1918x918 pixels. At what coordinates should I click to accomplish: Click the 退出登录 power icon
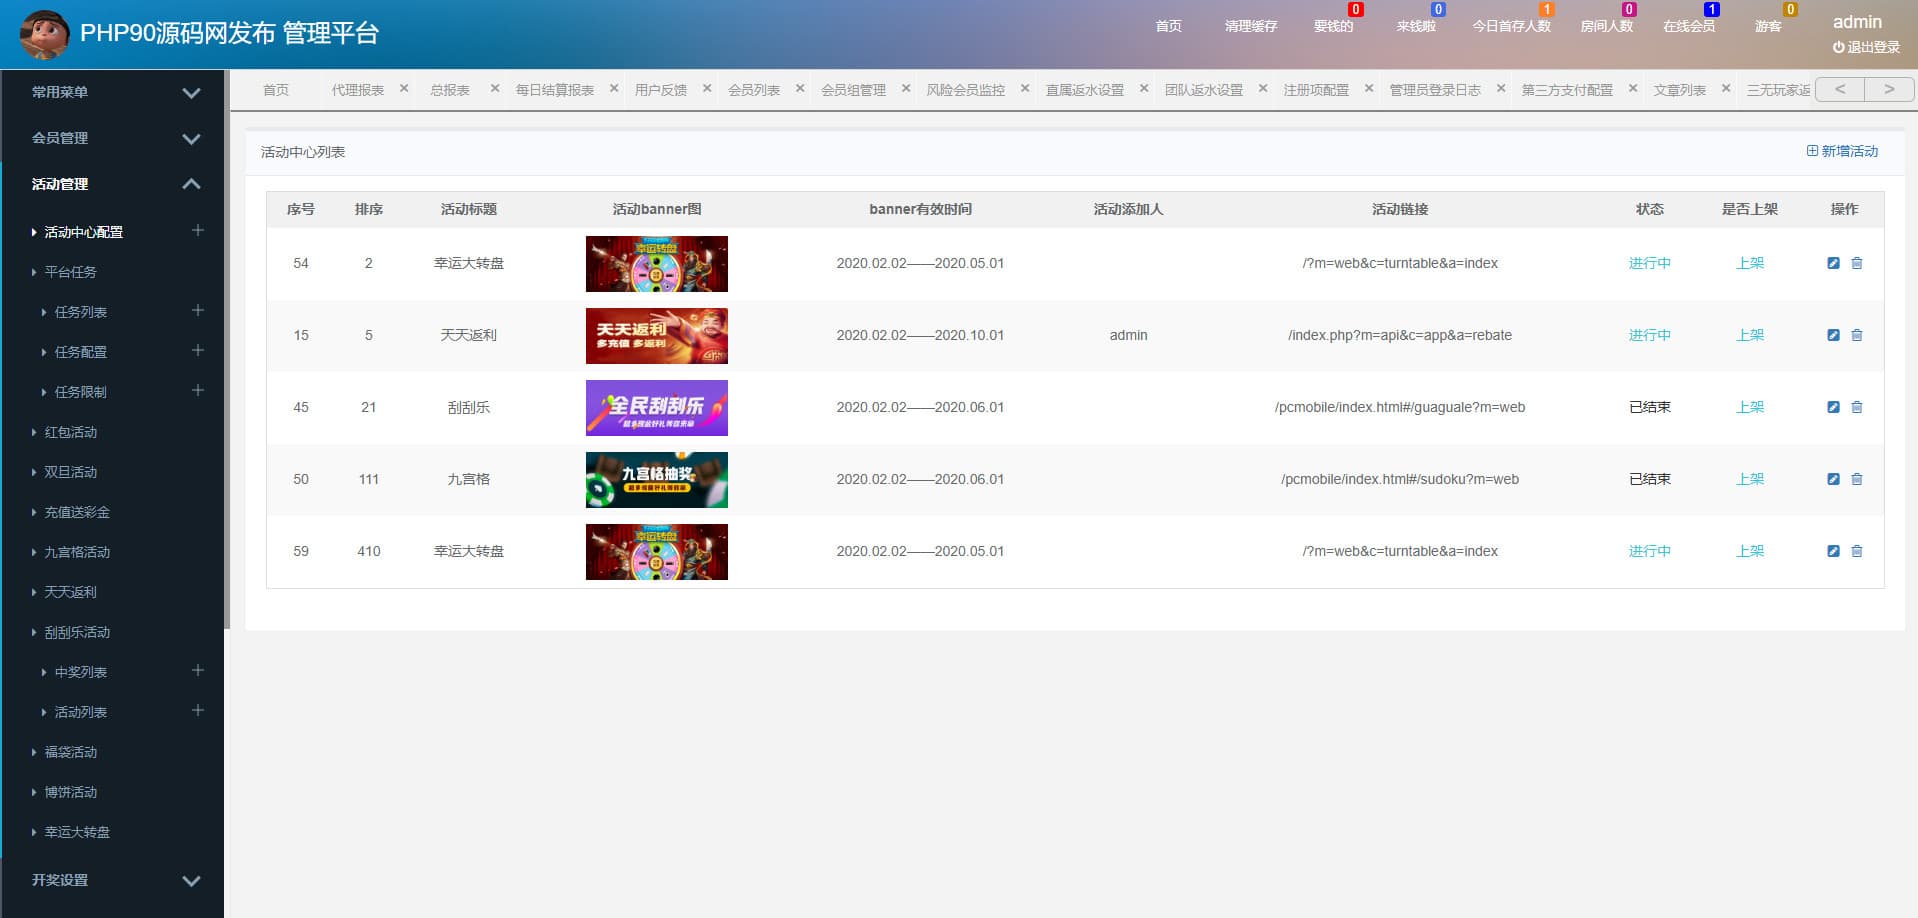[1838, 47]
